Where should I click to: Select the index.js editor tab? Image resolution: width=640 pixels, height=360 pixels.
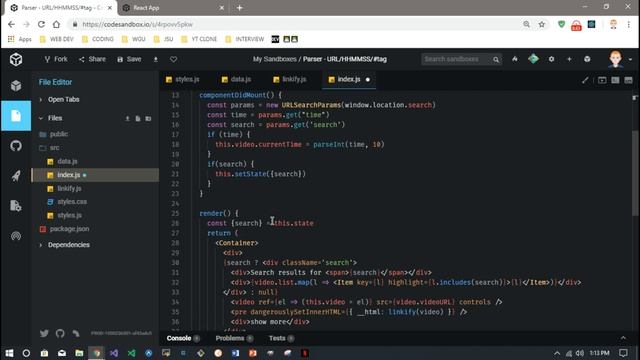349,79
